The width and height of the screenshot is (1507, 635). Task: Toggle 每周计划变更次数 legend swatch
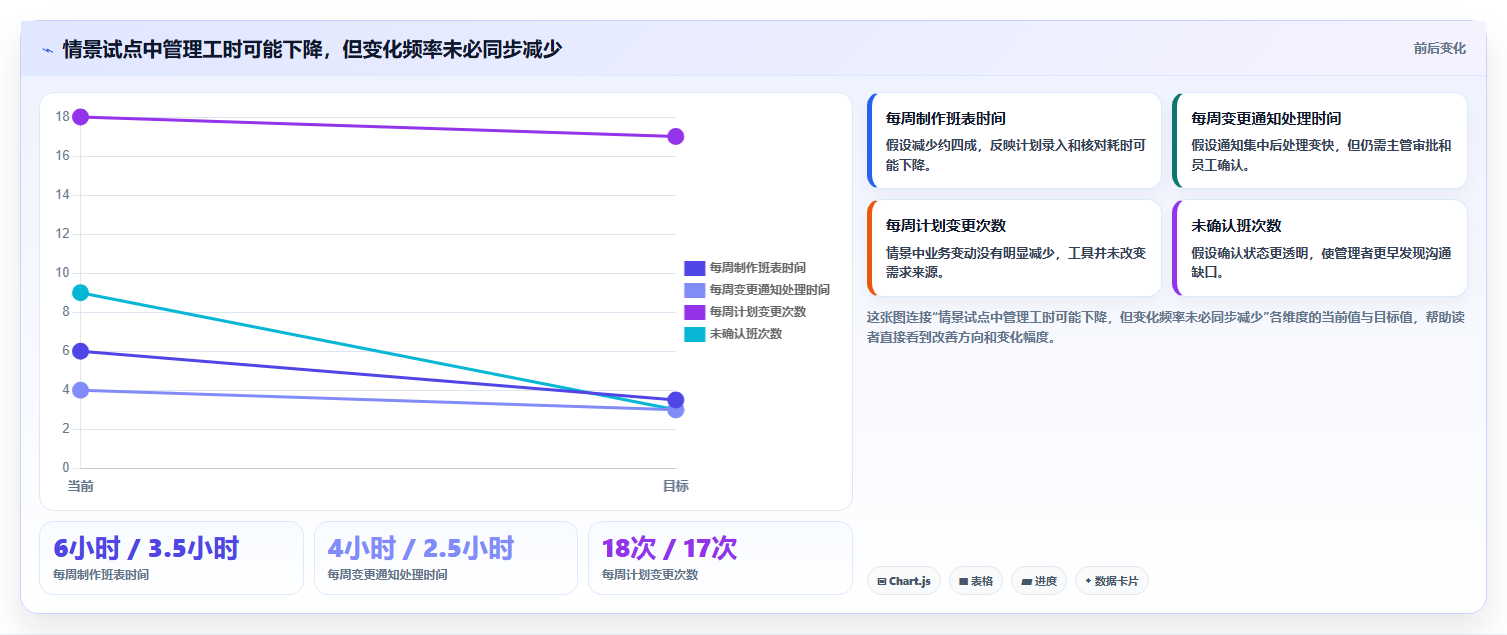pyautogui.click(x=694, y=312)
